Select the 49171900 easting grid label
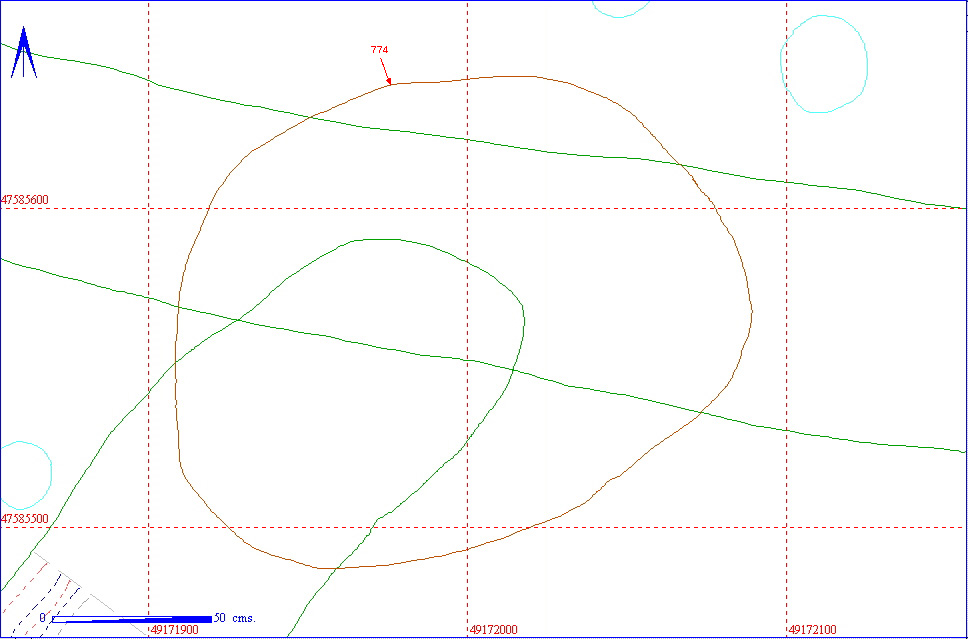This screenshot has width=968, height=639. point(175,630)
